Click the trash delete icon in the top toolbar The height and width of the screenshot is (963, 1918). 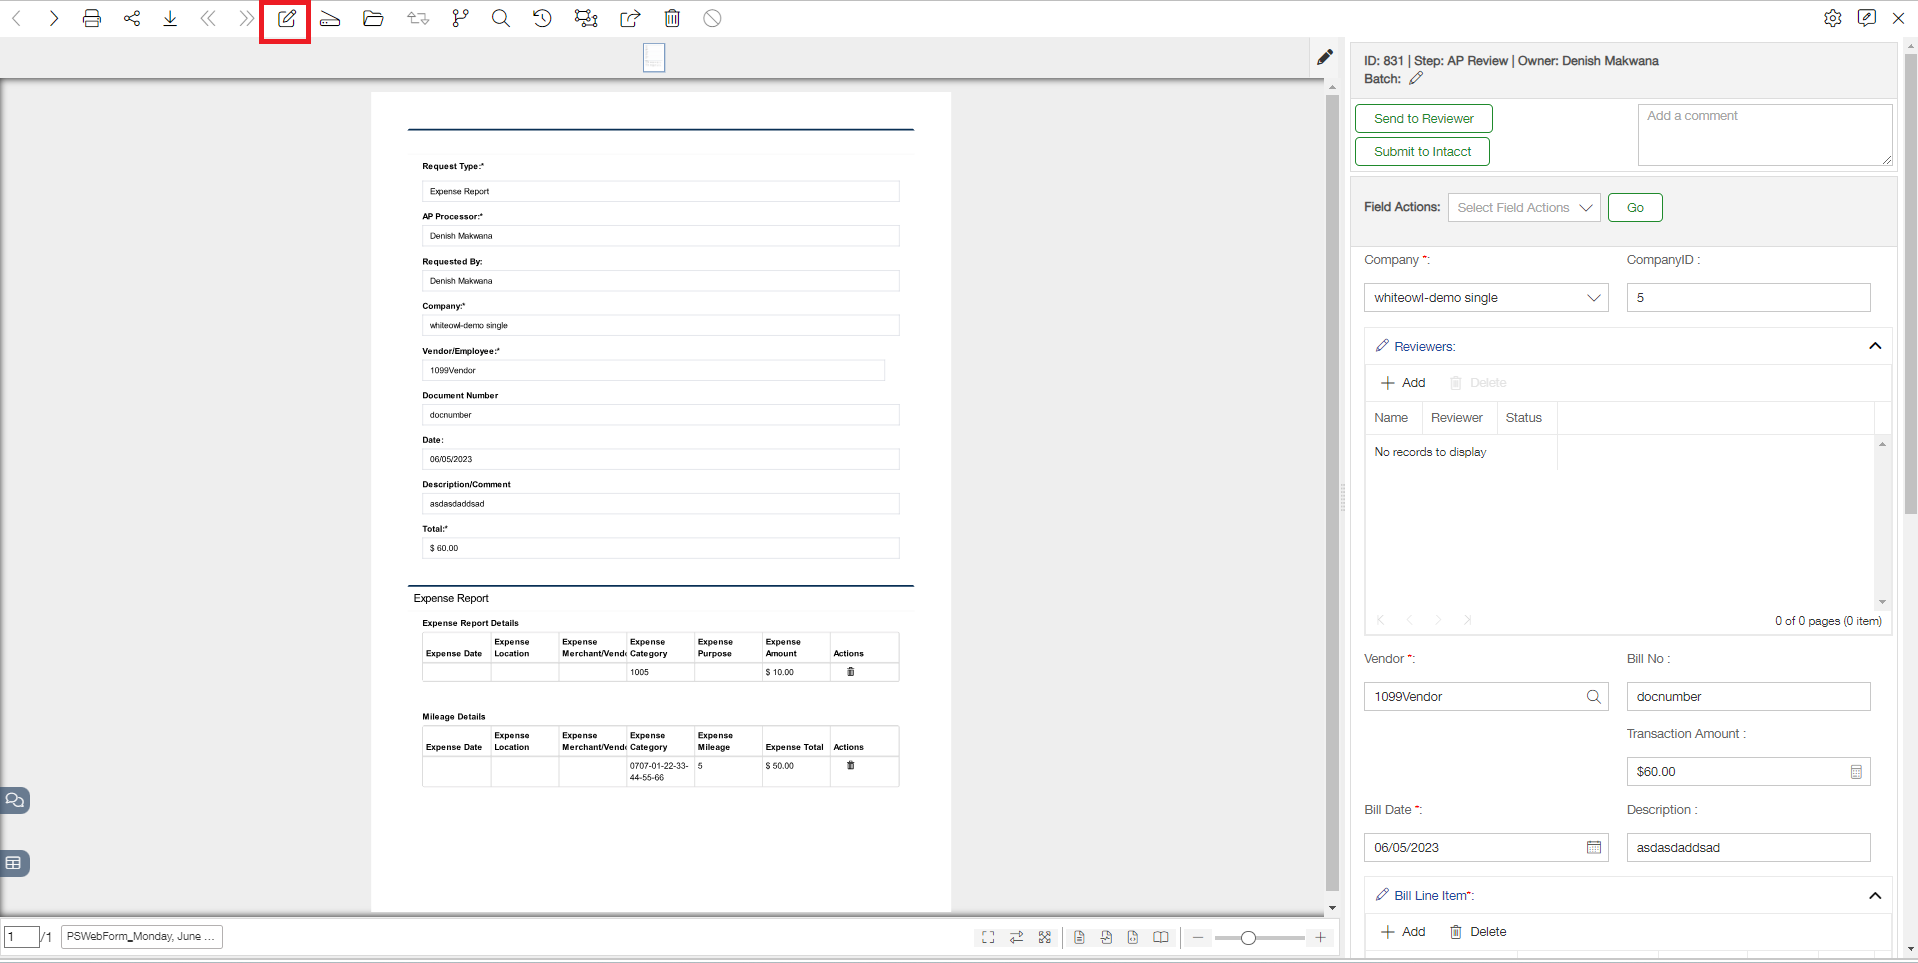pyautogui.click(x=672, y=18)
